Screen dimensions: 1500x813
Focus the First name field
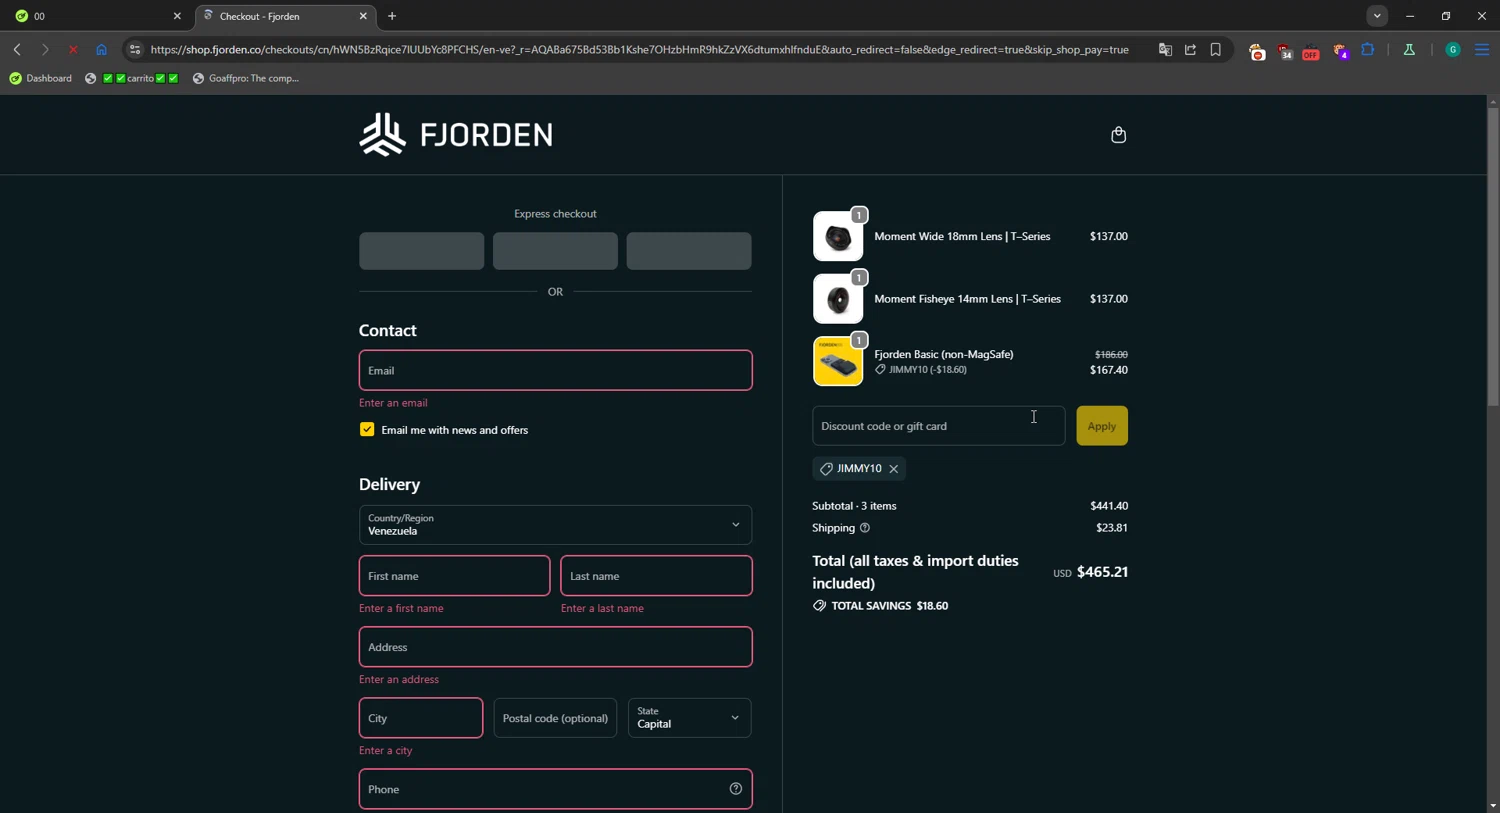(x=454, y=576)
